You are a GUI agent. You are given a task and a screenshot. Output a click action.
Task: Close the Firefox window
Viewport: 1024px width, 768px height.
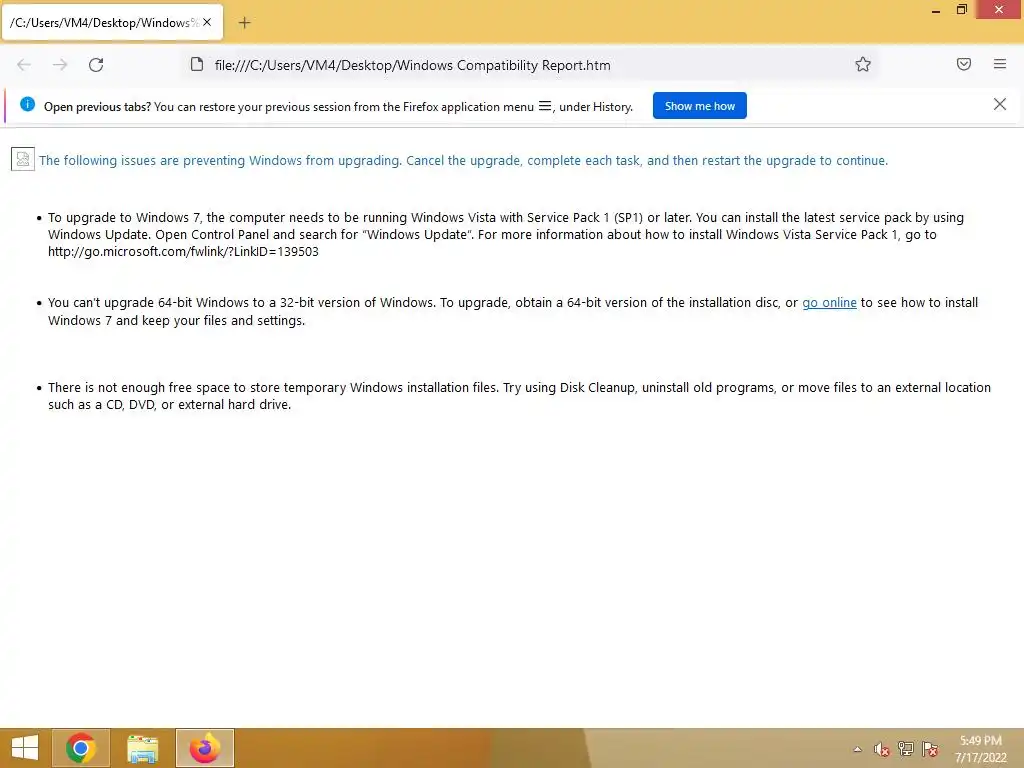999,10
